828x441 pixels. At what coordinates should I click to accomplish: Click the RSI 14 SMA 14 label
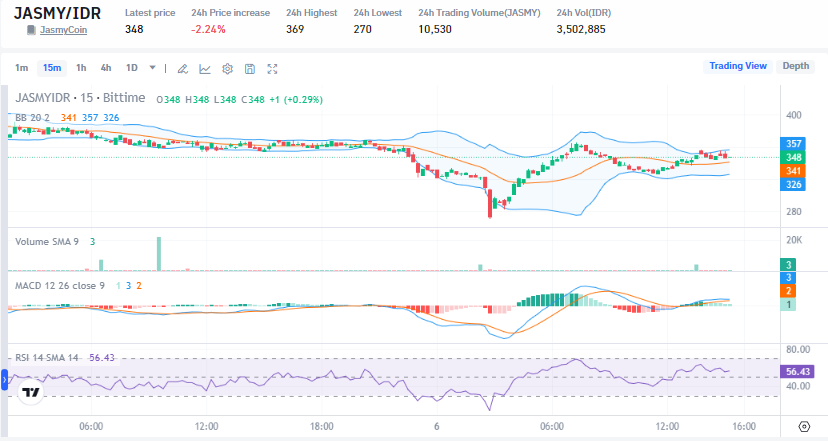click(46, 358)
